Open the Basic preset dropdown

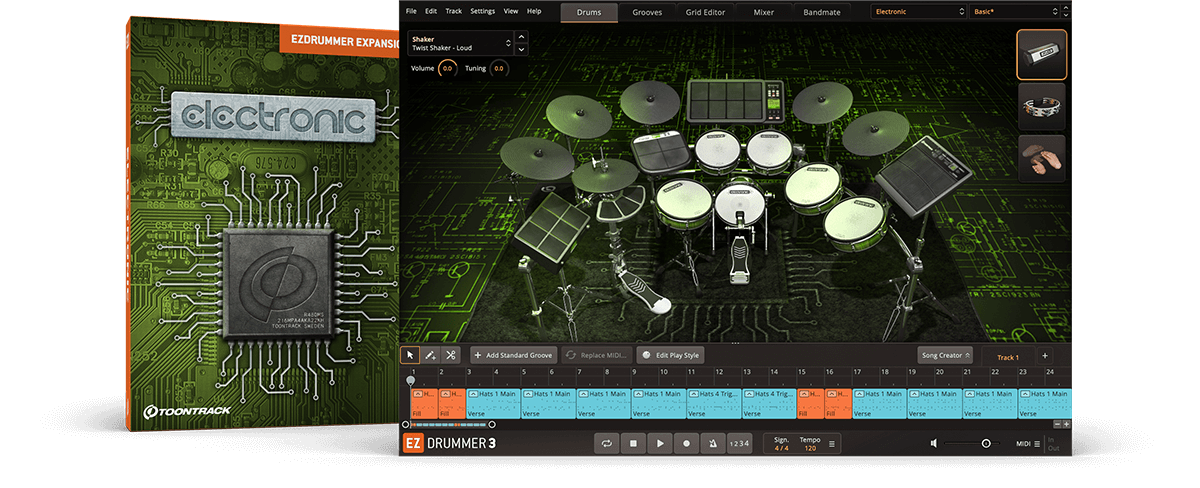[1013, 12]
